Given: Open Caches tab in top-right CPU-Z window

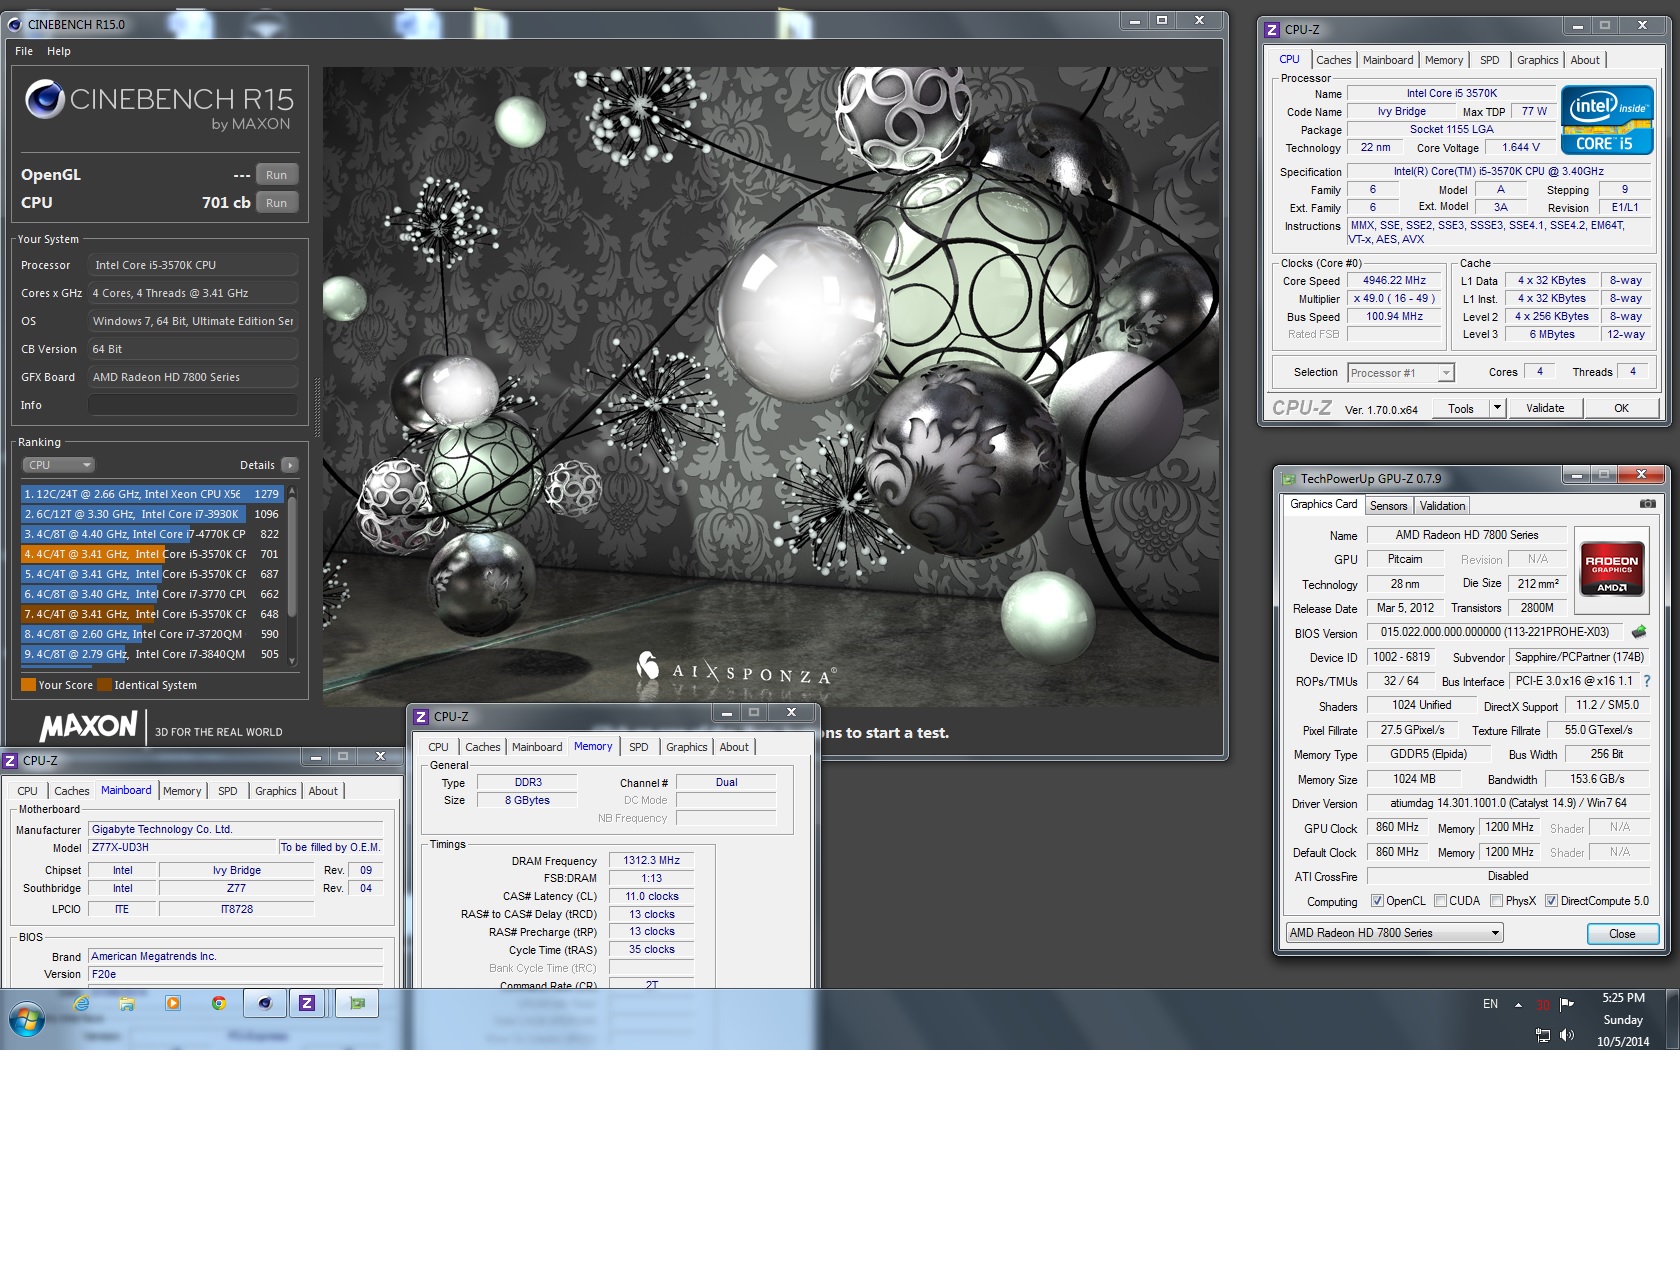Looking at the screenshot, I should [x=1334, y=60].
